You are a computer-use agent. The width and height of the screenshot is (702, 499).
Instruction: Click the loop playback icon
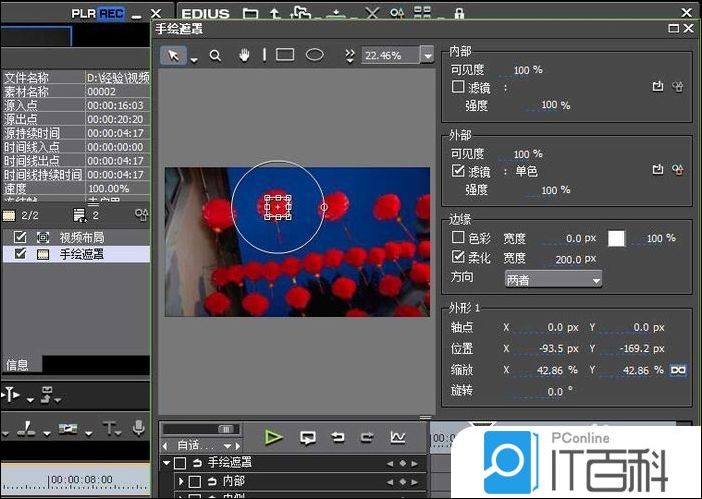308,437
